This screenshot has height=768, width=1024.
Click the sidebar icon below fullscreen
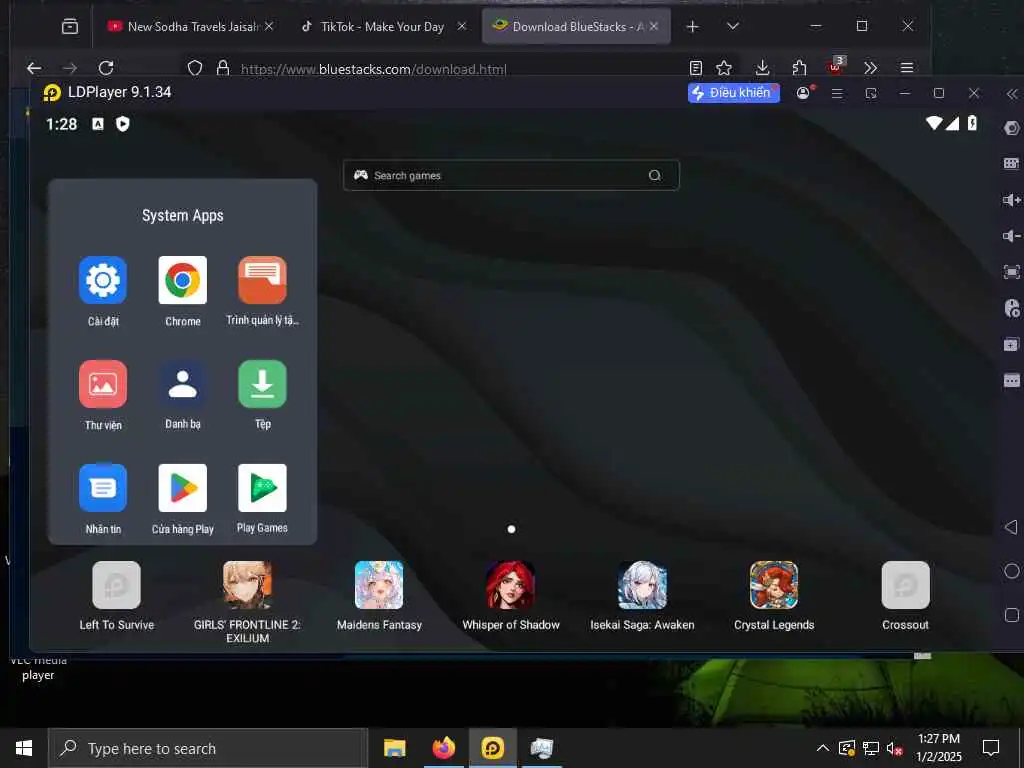pyautogui.click(x=1012, y=308)
